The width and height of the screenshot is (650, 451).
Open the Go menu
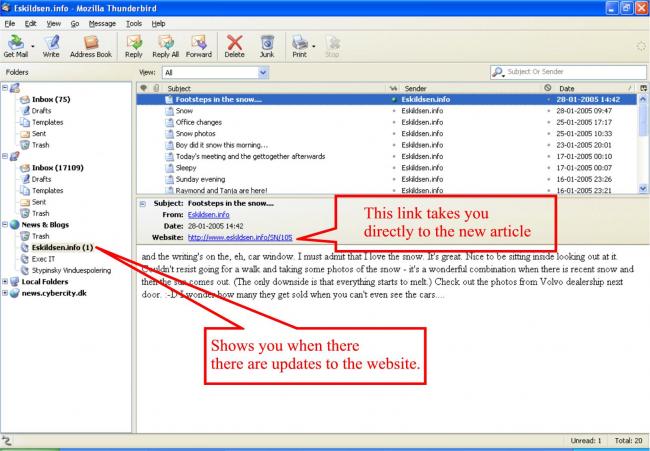click(x=75, y=24)
